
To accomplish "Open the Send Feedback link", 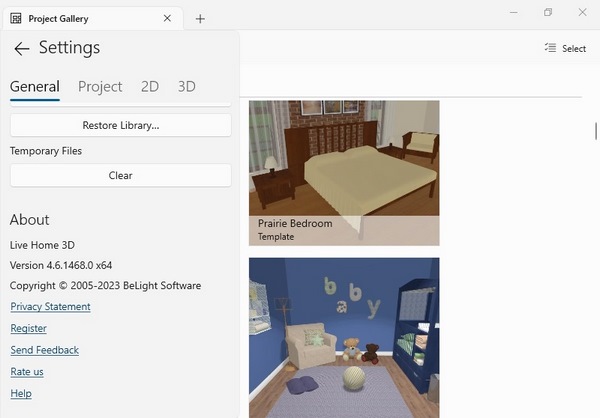I will click(45, 350).
